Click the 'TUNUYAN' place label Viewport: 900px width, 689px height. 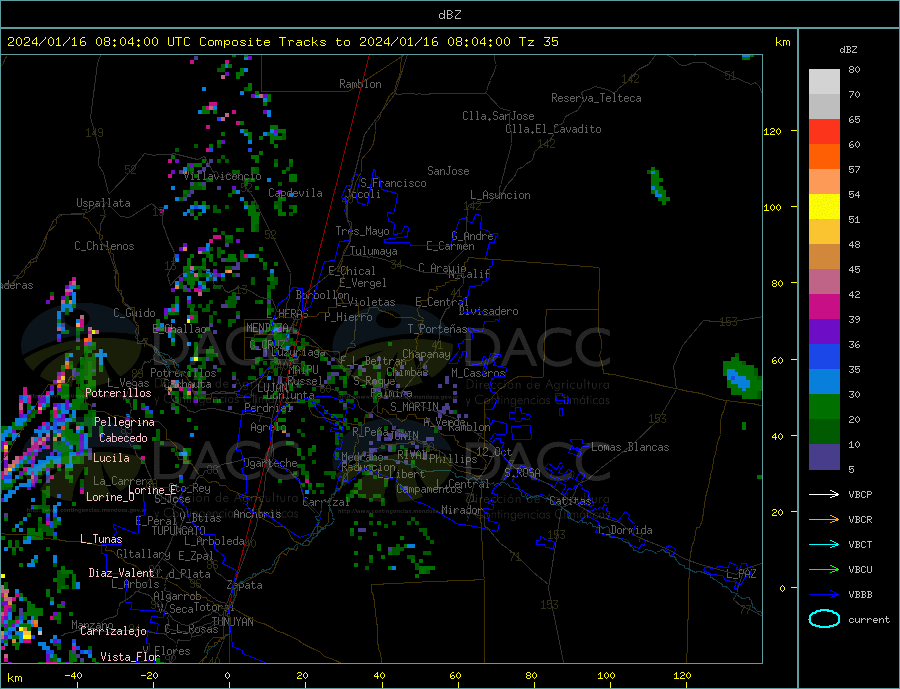pos(232,622)
